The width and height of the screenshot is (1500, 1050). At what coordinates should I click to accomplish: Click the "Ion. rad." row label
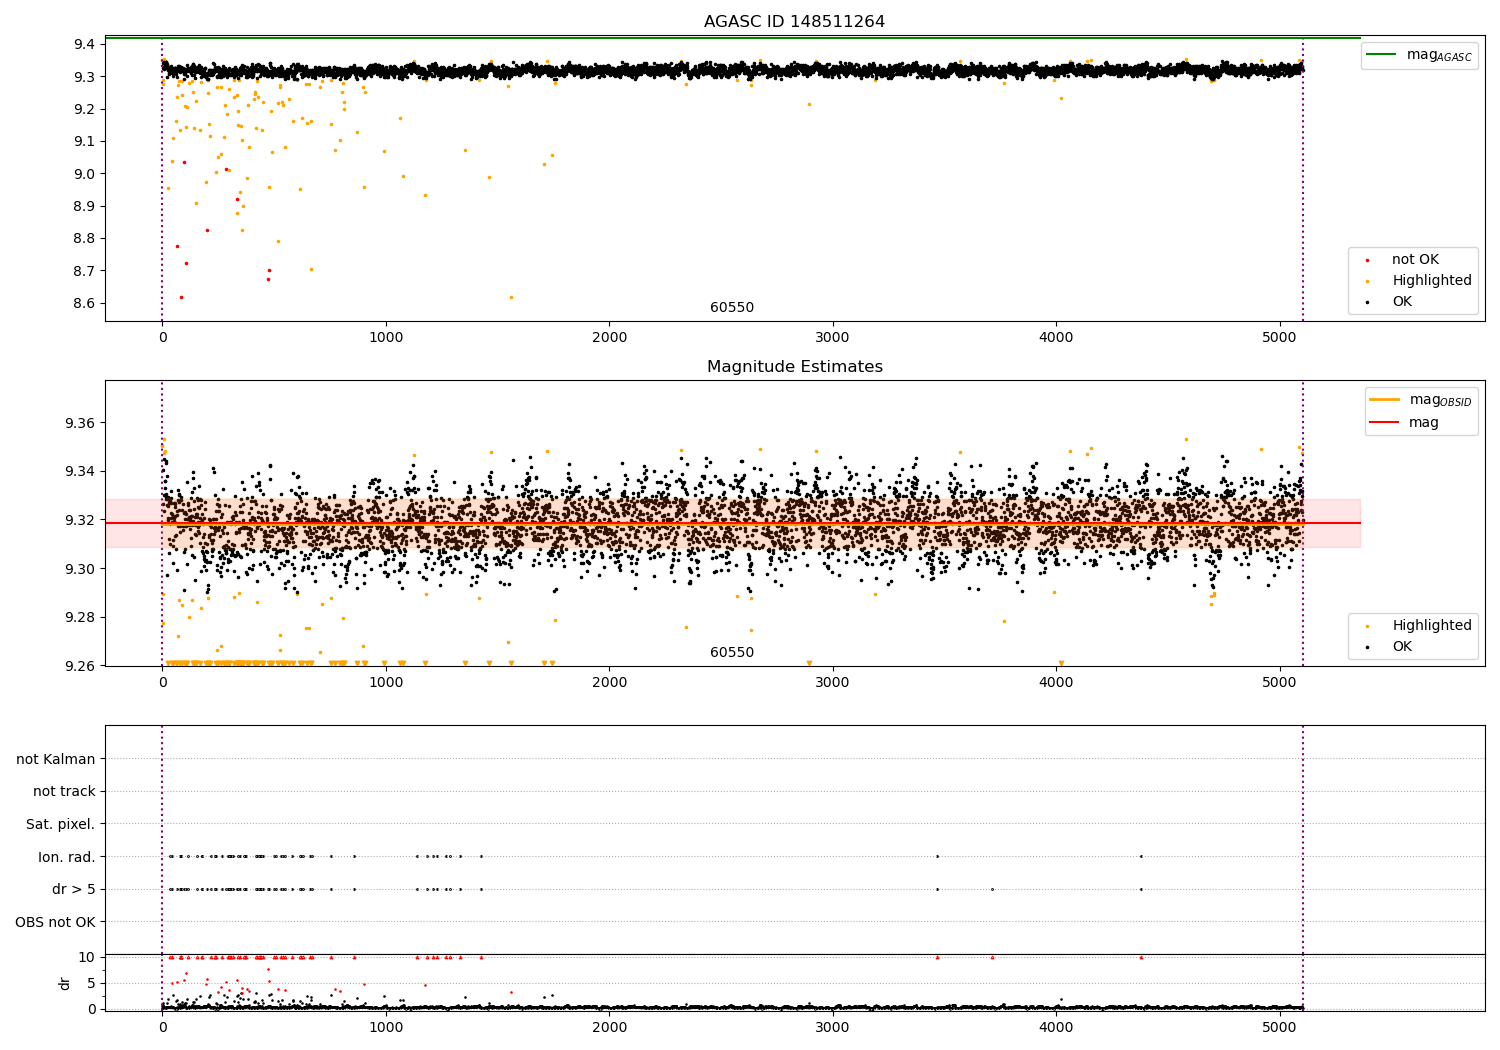tap(67, 857)
